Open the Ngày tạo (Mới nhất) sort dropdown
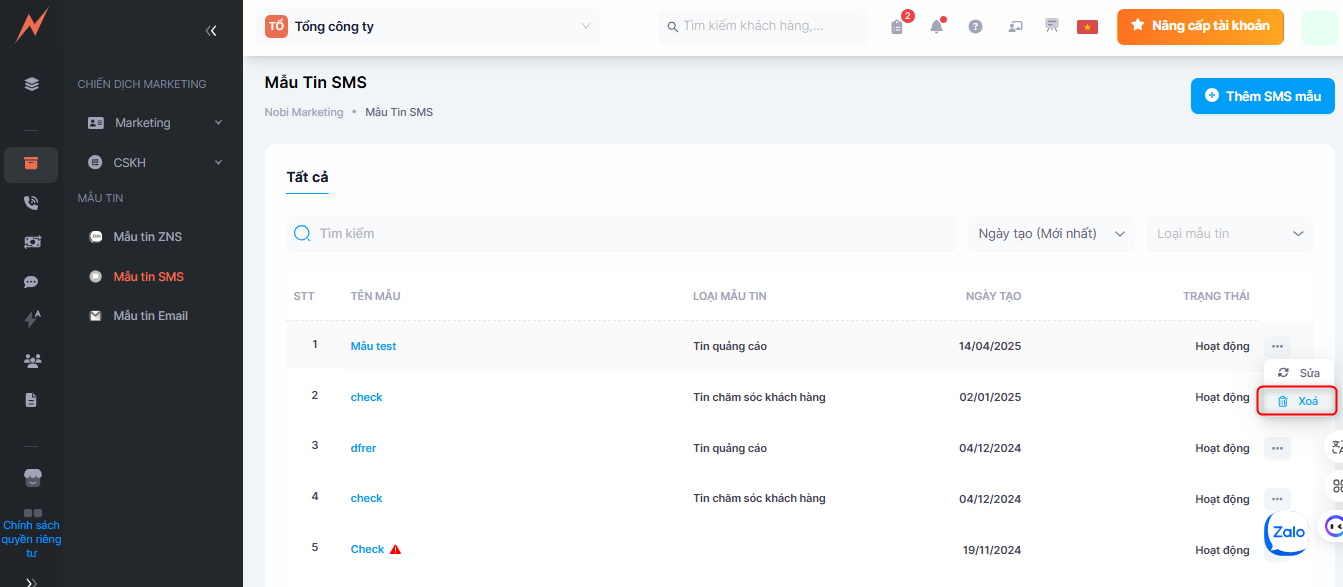1343x587 pixels. coord(1050,234)
